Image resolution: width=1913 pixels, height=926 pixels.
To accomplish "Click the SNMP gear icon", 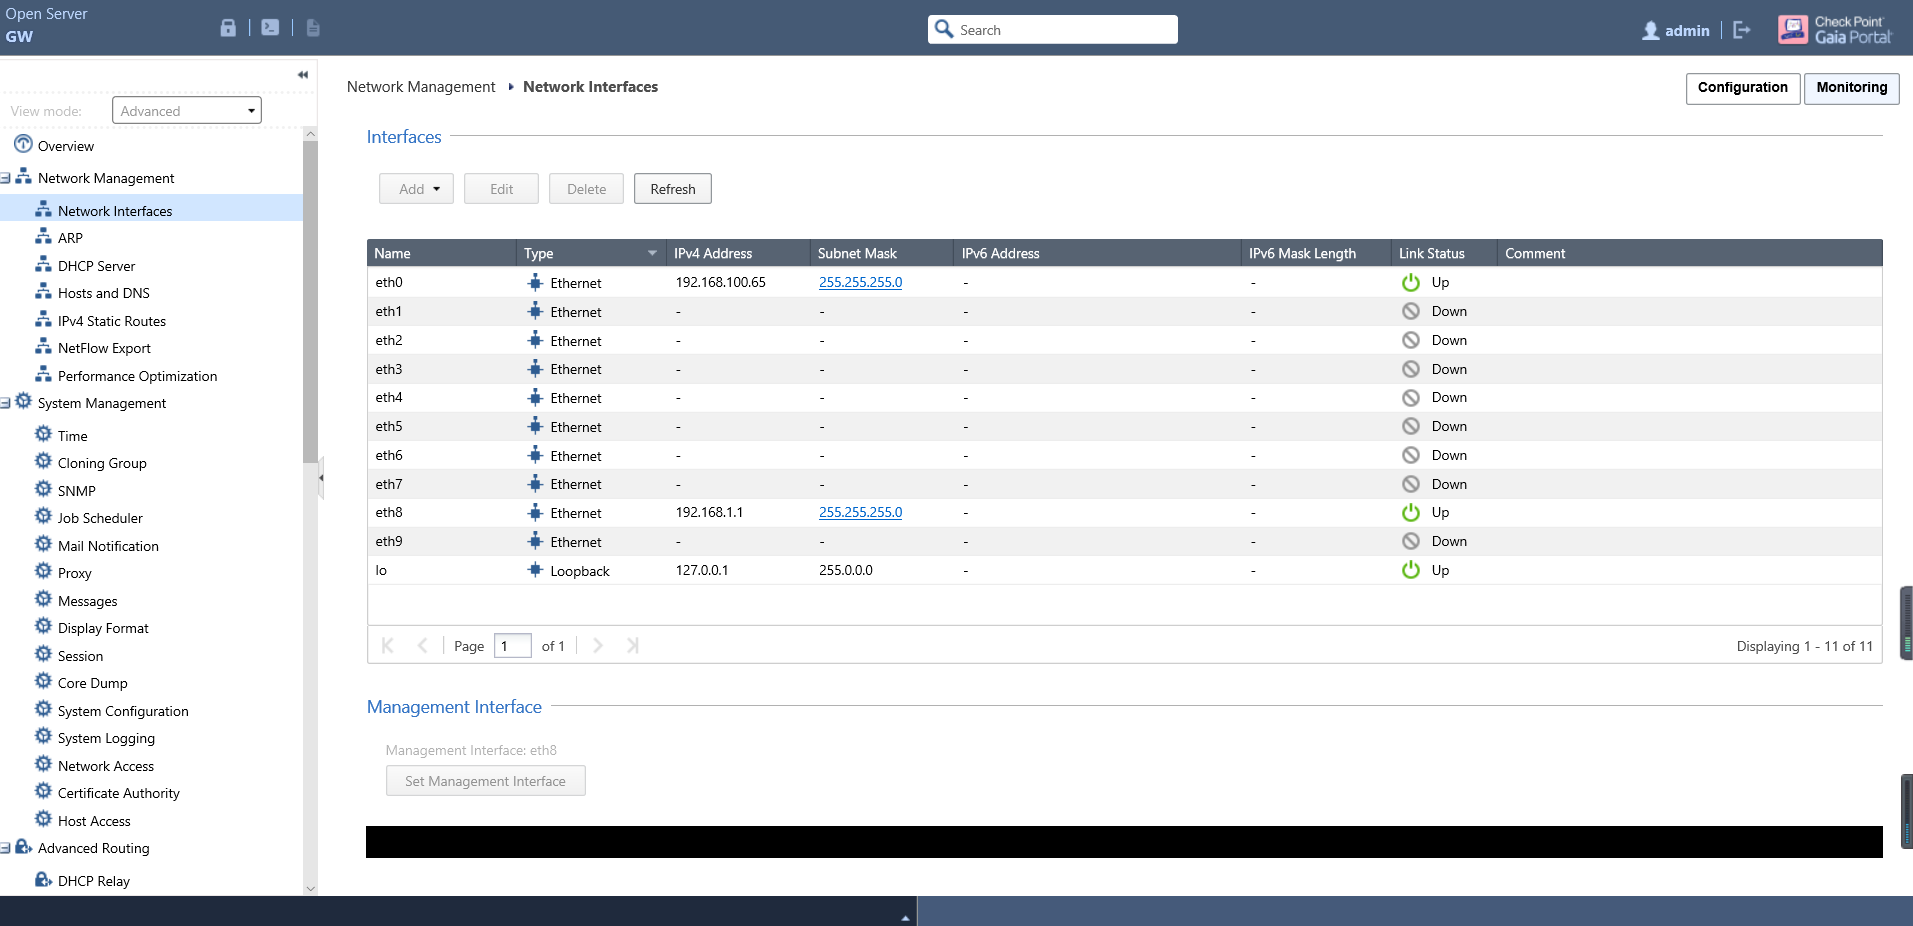I will tap(43, 489).
